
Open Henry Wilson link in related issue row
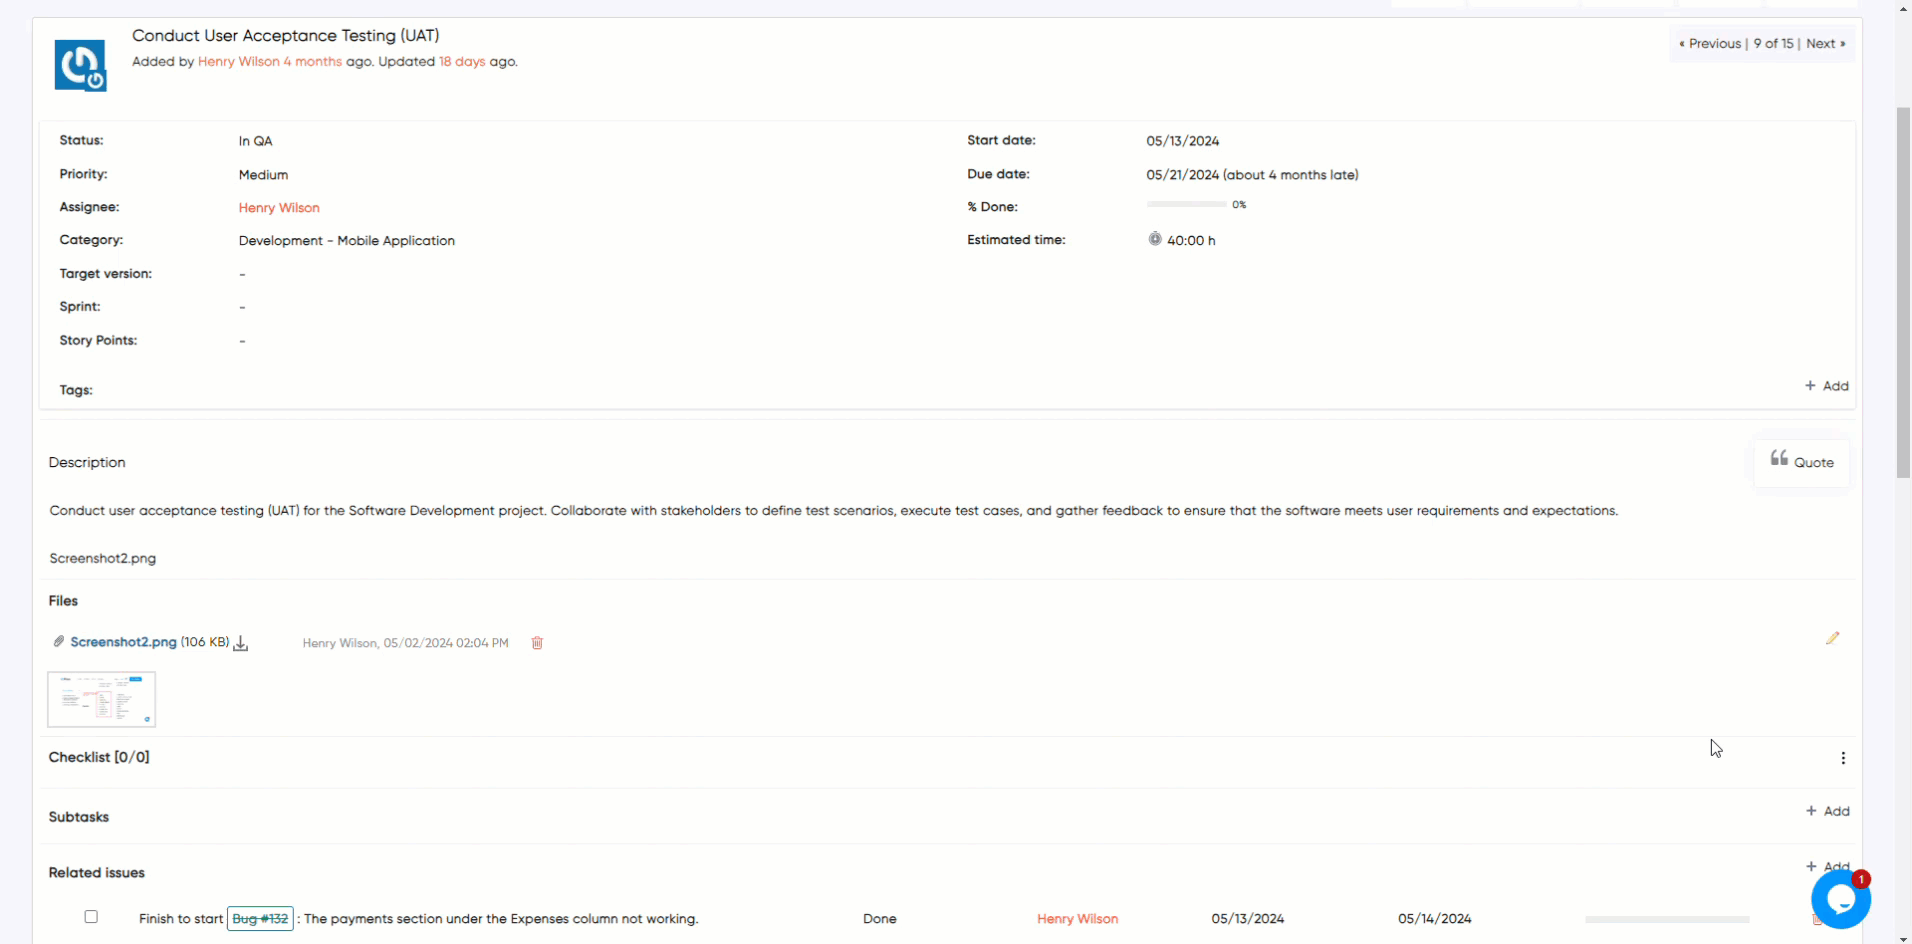click(x=1077, y=919)
